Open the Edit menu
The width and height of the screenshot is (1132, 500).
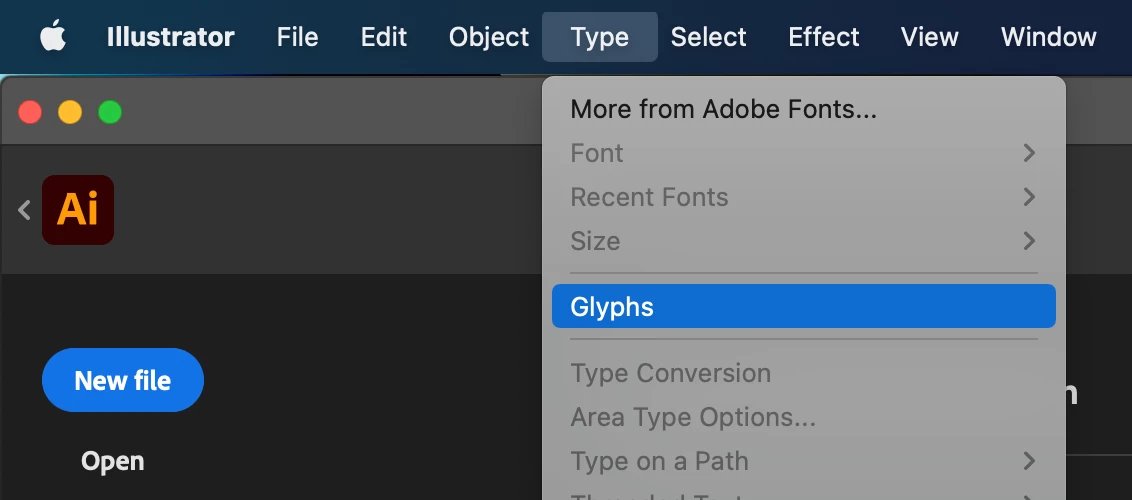[x=384, y=37]
